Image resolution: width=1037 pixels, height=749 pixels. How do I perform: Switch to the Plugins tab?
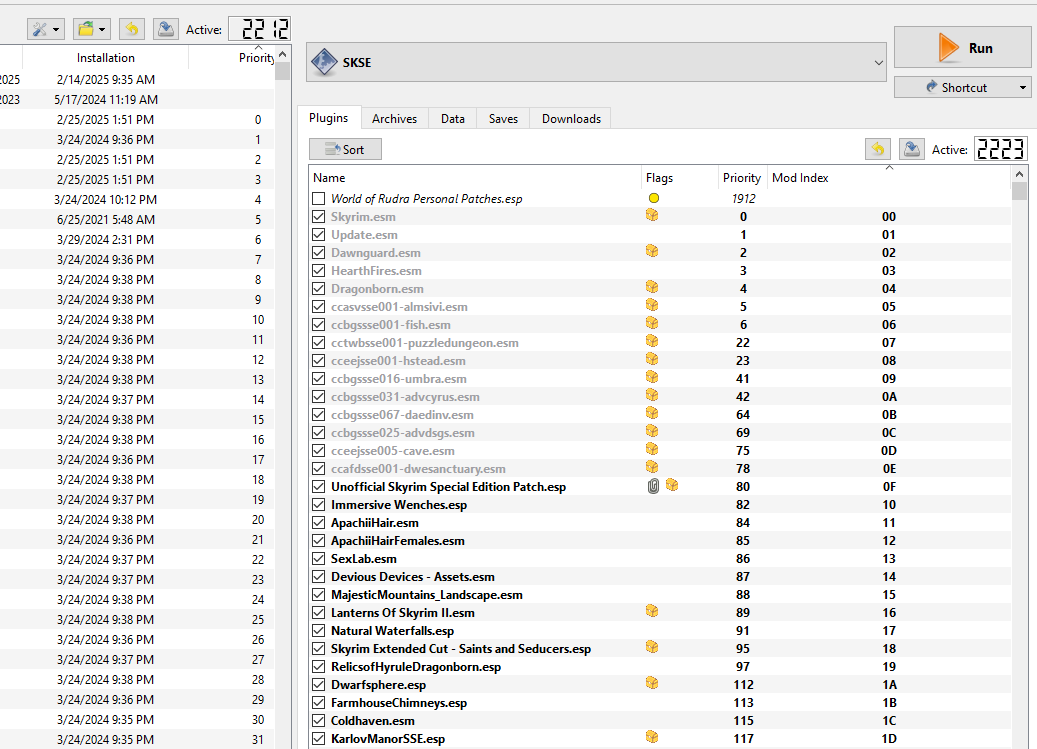329,118
